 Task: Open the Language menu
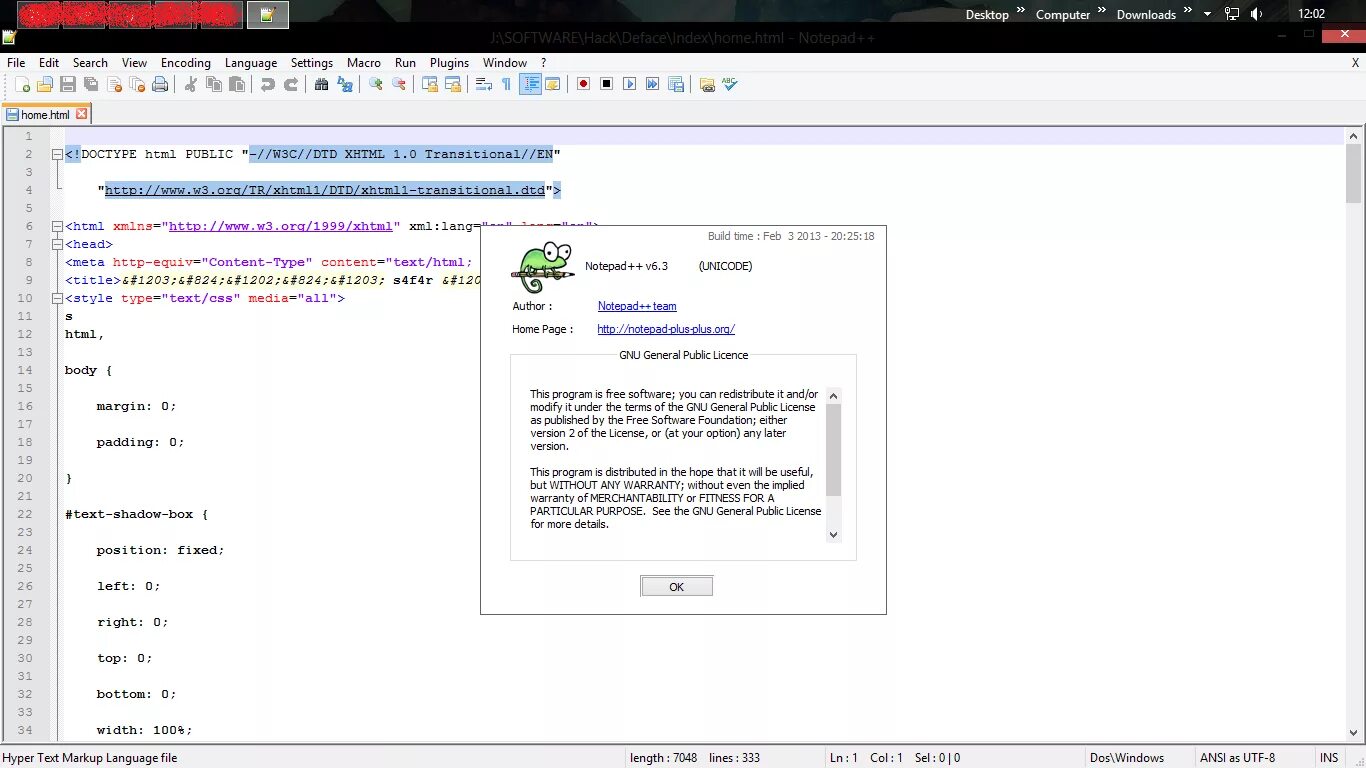251,62
